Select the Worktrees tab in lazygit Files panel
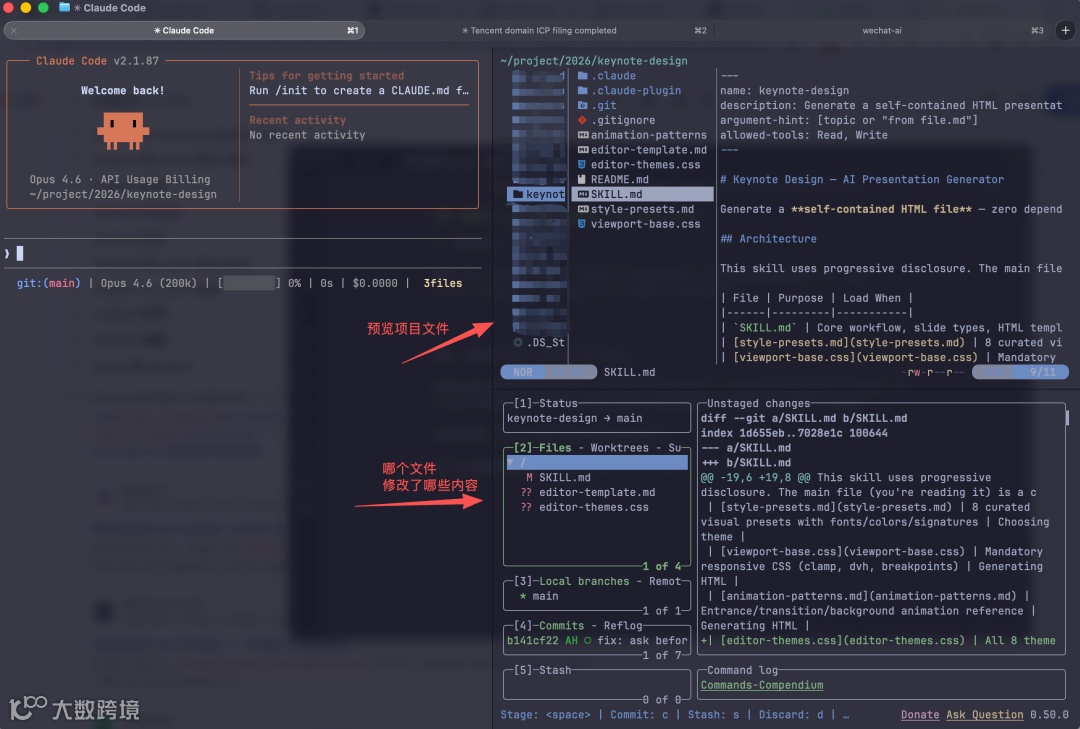The width and height of the screenshot is (1080, 729). tap(619, 448)
